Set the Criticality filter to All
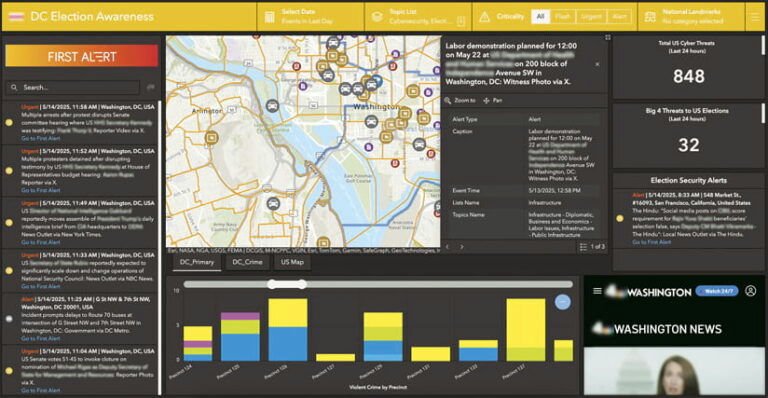The width and height of the screenshot is (768, 398). (x=540, y=17)
